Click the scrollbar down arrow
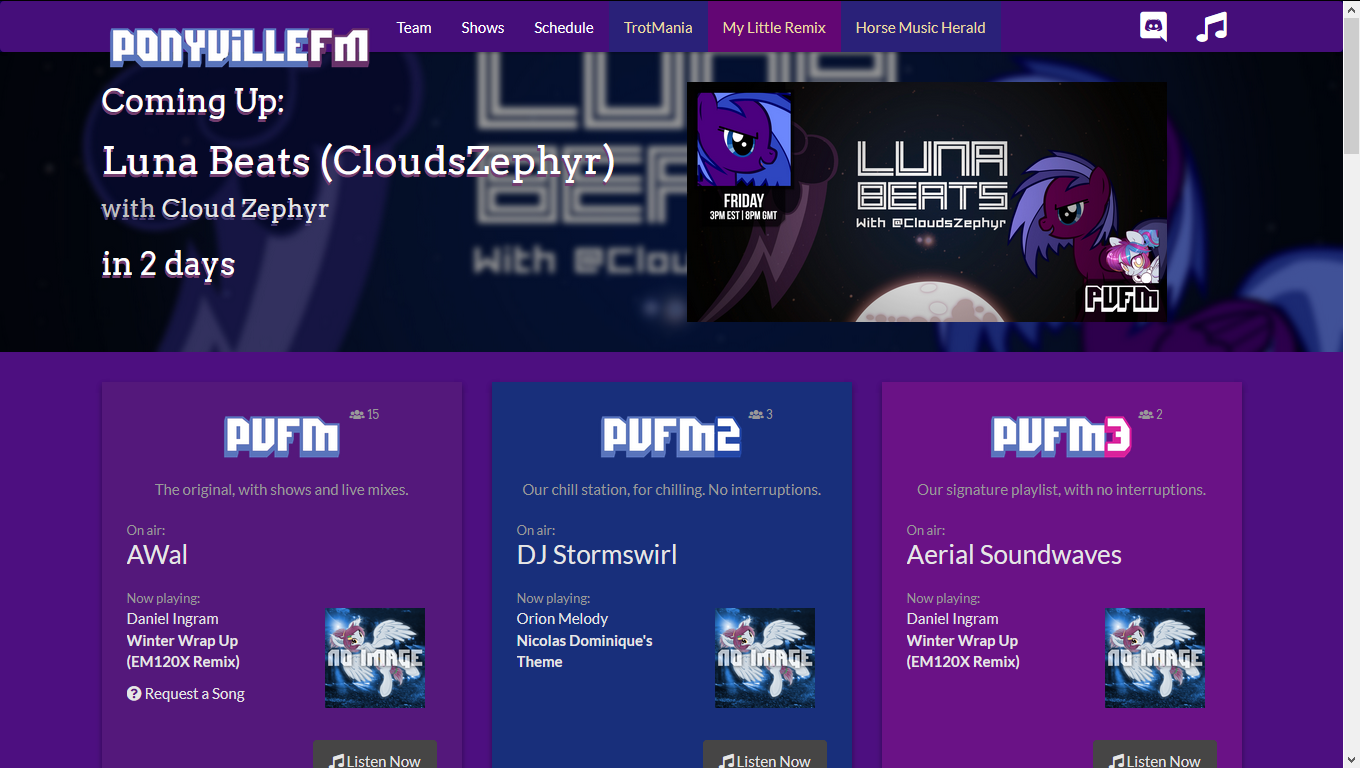1360x768 pixels. pos(1351,759)
